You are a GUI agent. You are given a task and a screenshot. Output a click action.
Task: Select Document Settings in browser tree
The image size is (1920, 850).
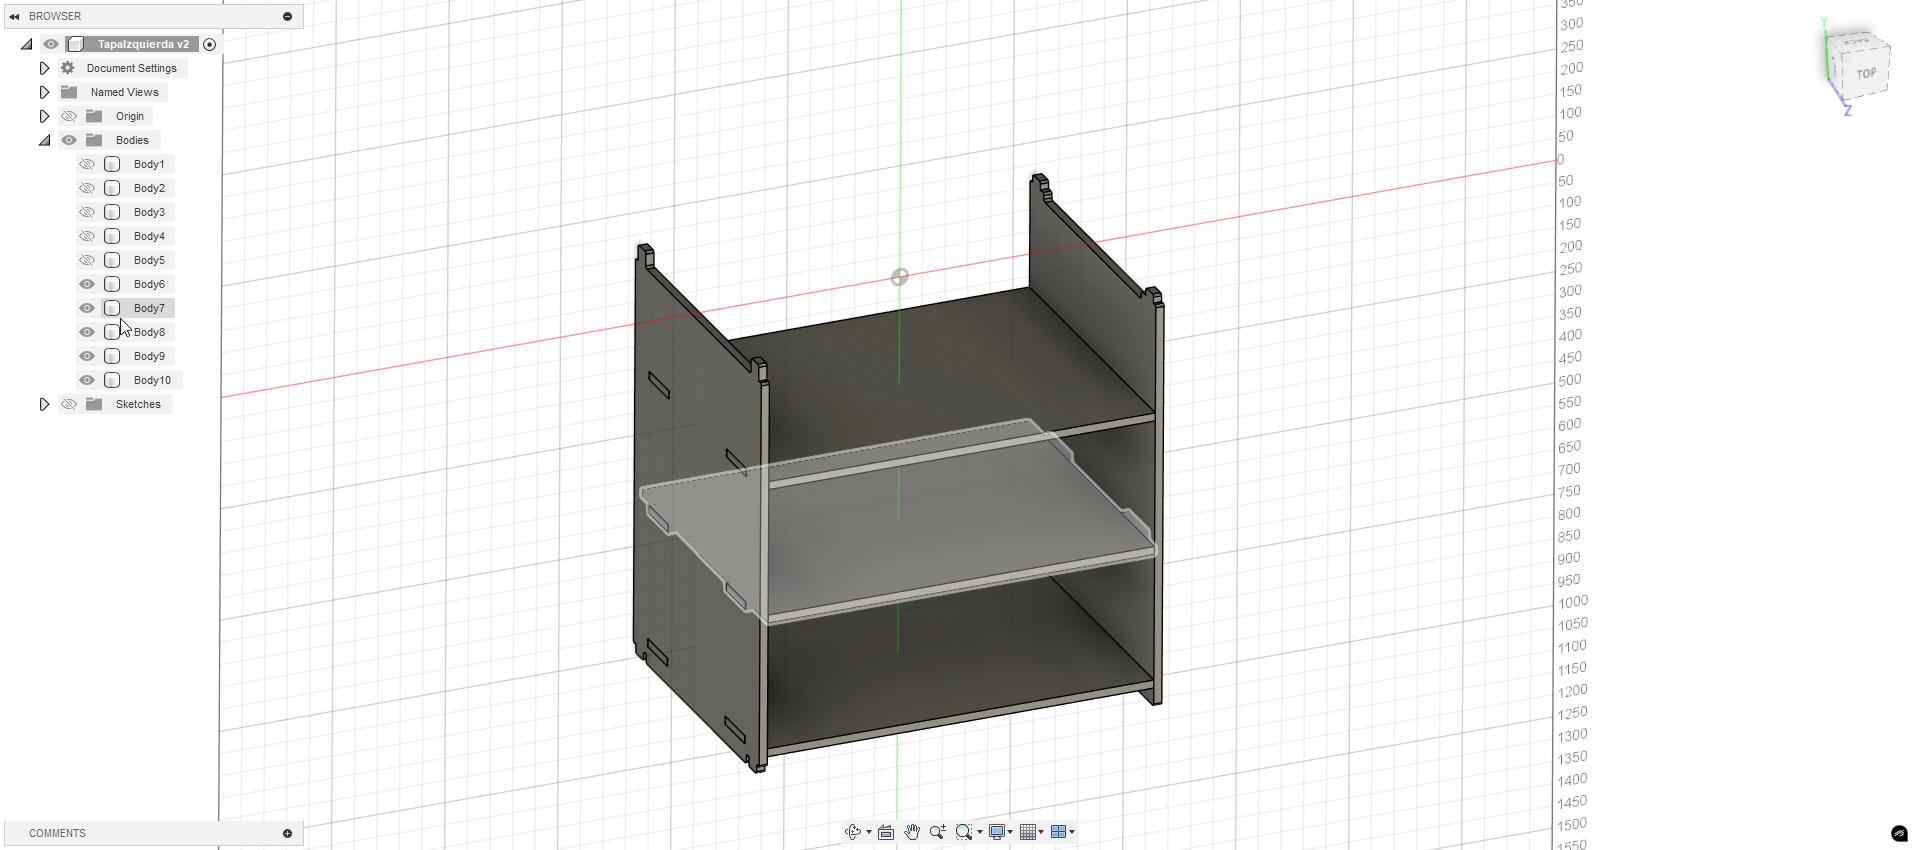[x=132, y=68]
